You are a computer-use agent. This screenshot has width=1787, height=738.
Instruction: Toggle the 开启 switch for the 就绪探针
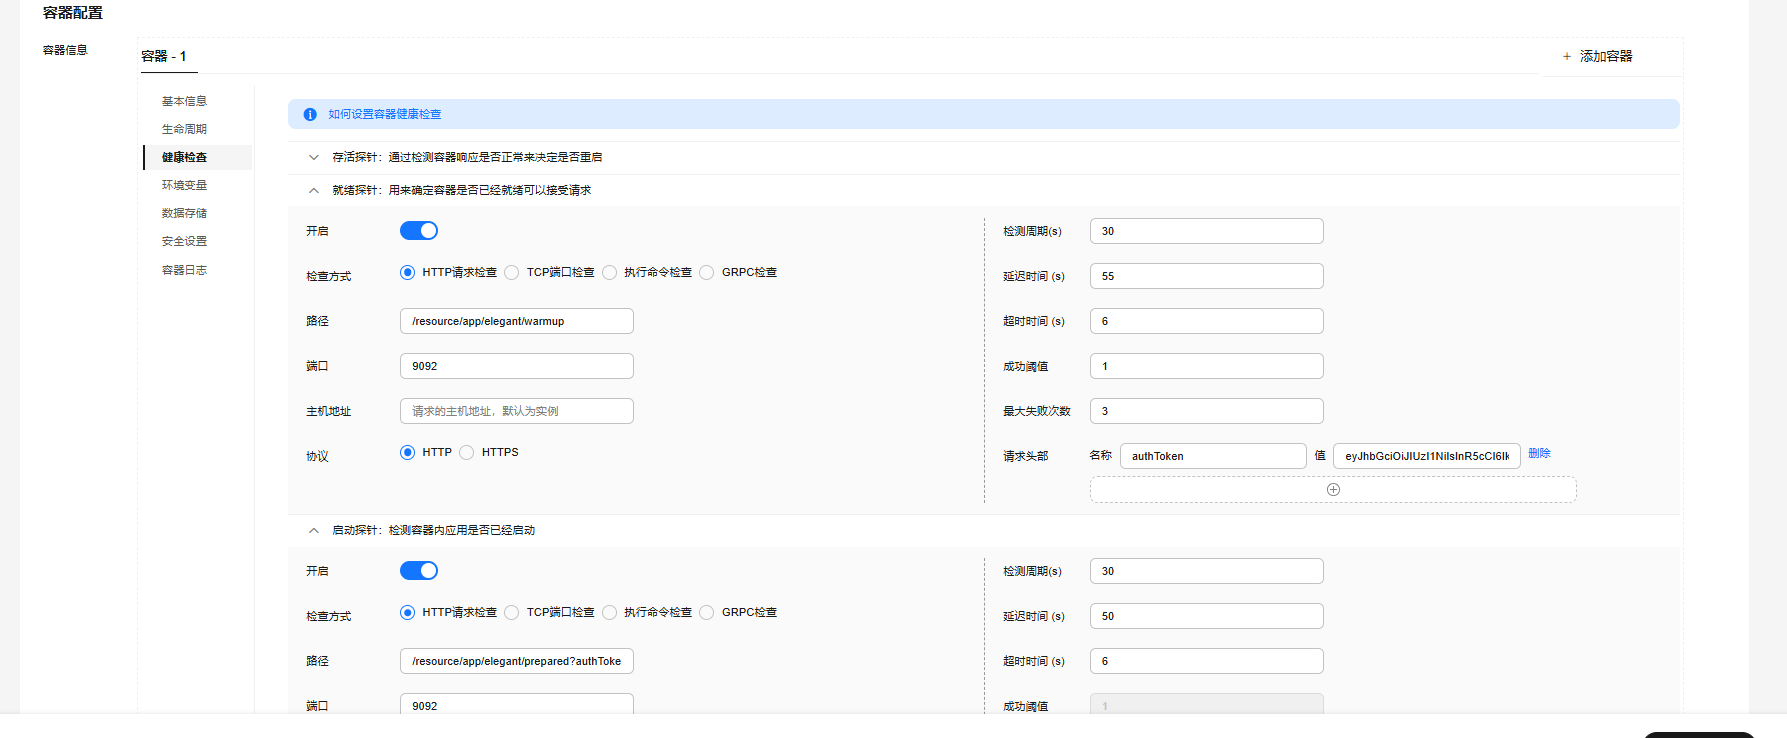[x=419, y=231]
